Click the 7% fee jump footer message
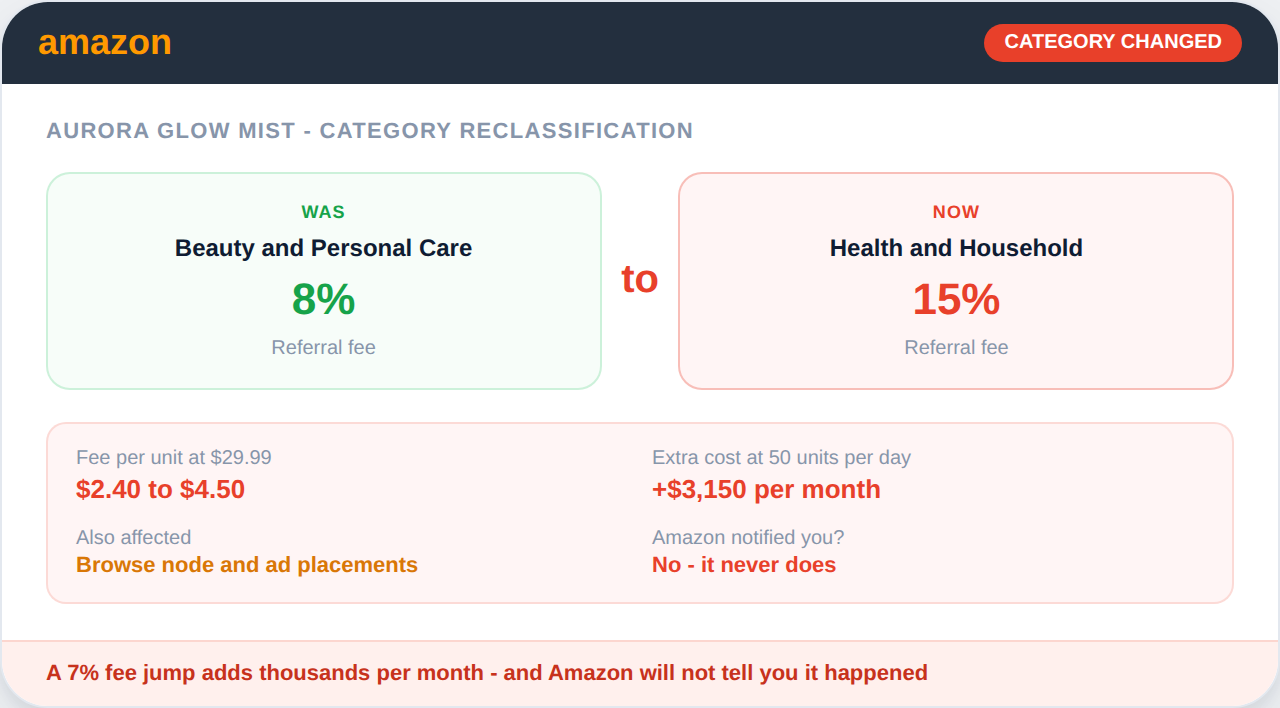This screenshot has width=1280, height=708. (487, 673)
